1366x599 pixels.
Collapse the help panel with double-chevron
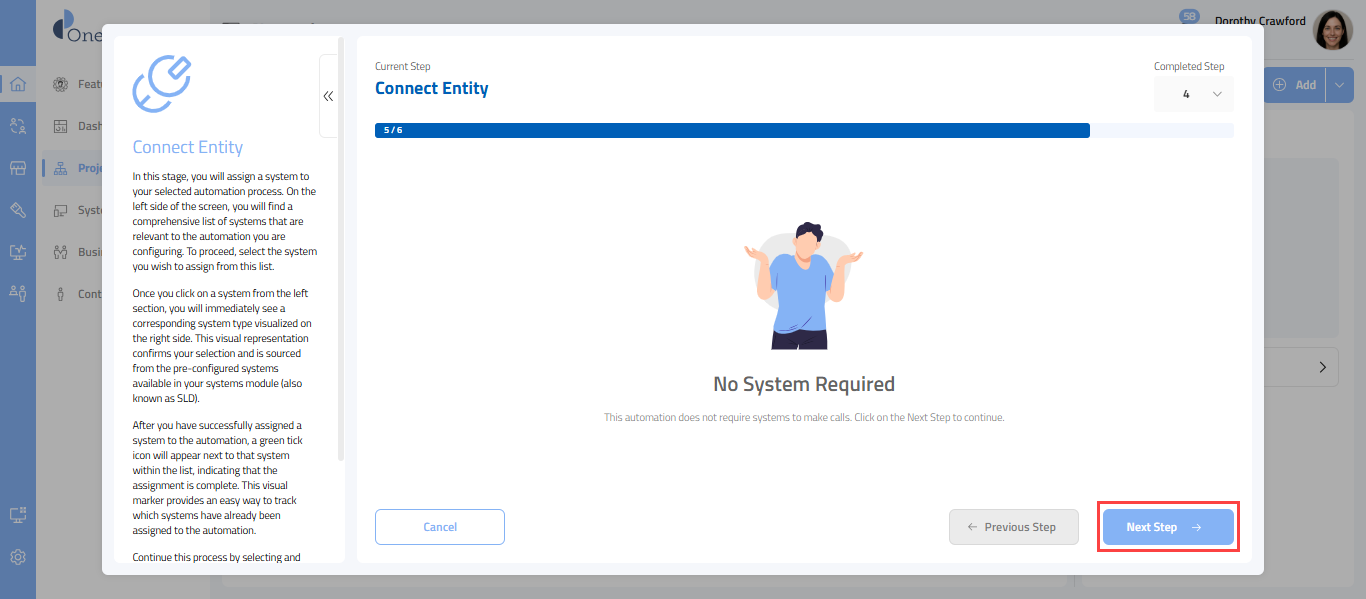click(328, 96)
